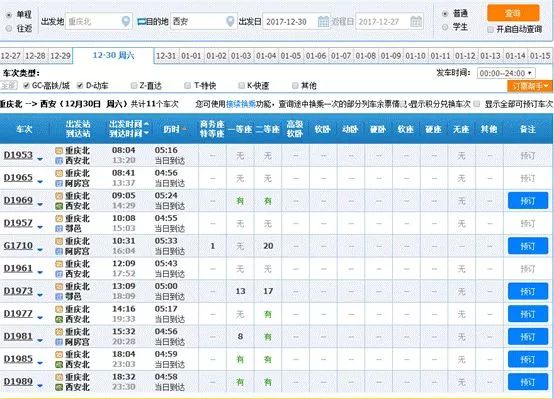Screen dimensions: 554x399
Task: Expand D1981 train details arrow
Action: tap(40, 340)
